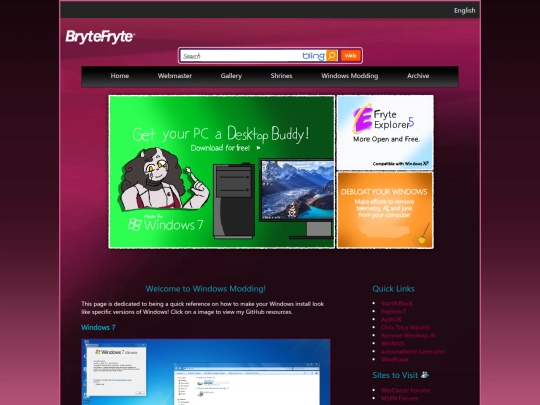The image size is (540, 405).
Task: Click the broom icon on debloat banner
Action: (x=422, y=234)
